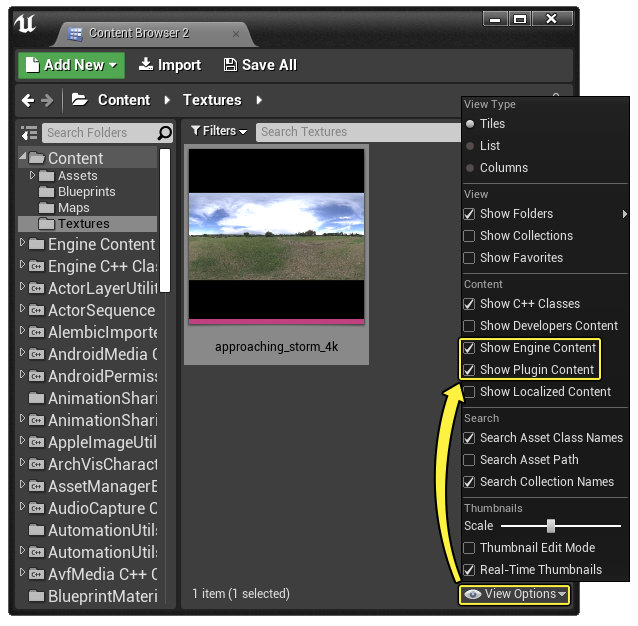This screenshot has height=626, width=638.
Task: Adjust the thumbnail Scale slider handle
Action: click(x=551, y=526)
